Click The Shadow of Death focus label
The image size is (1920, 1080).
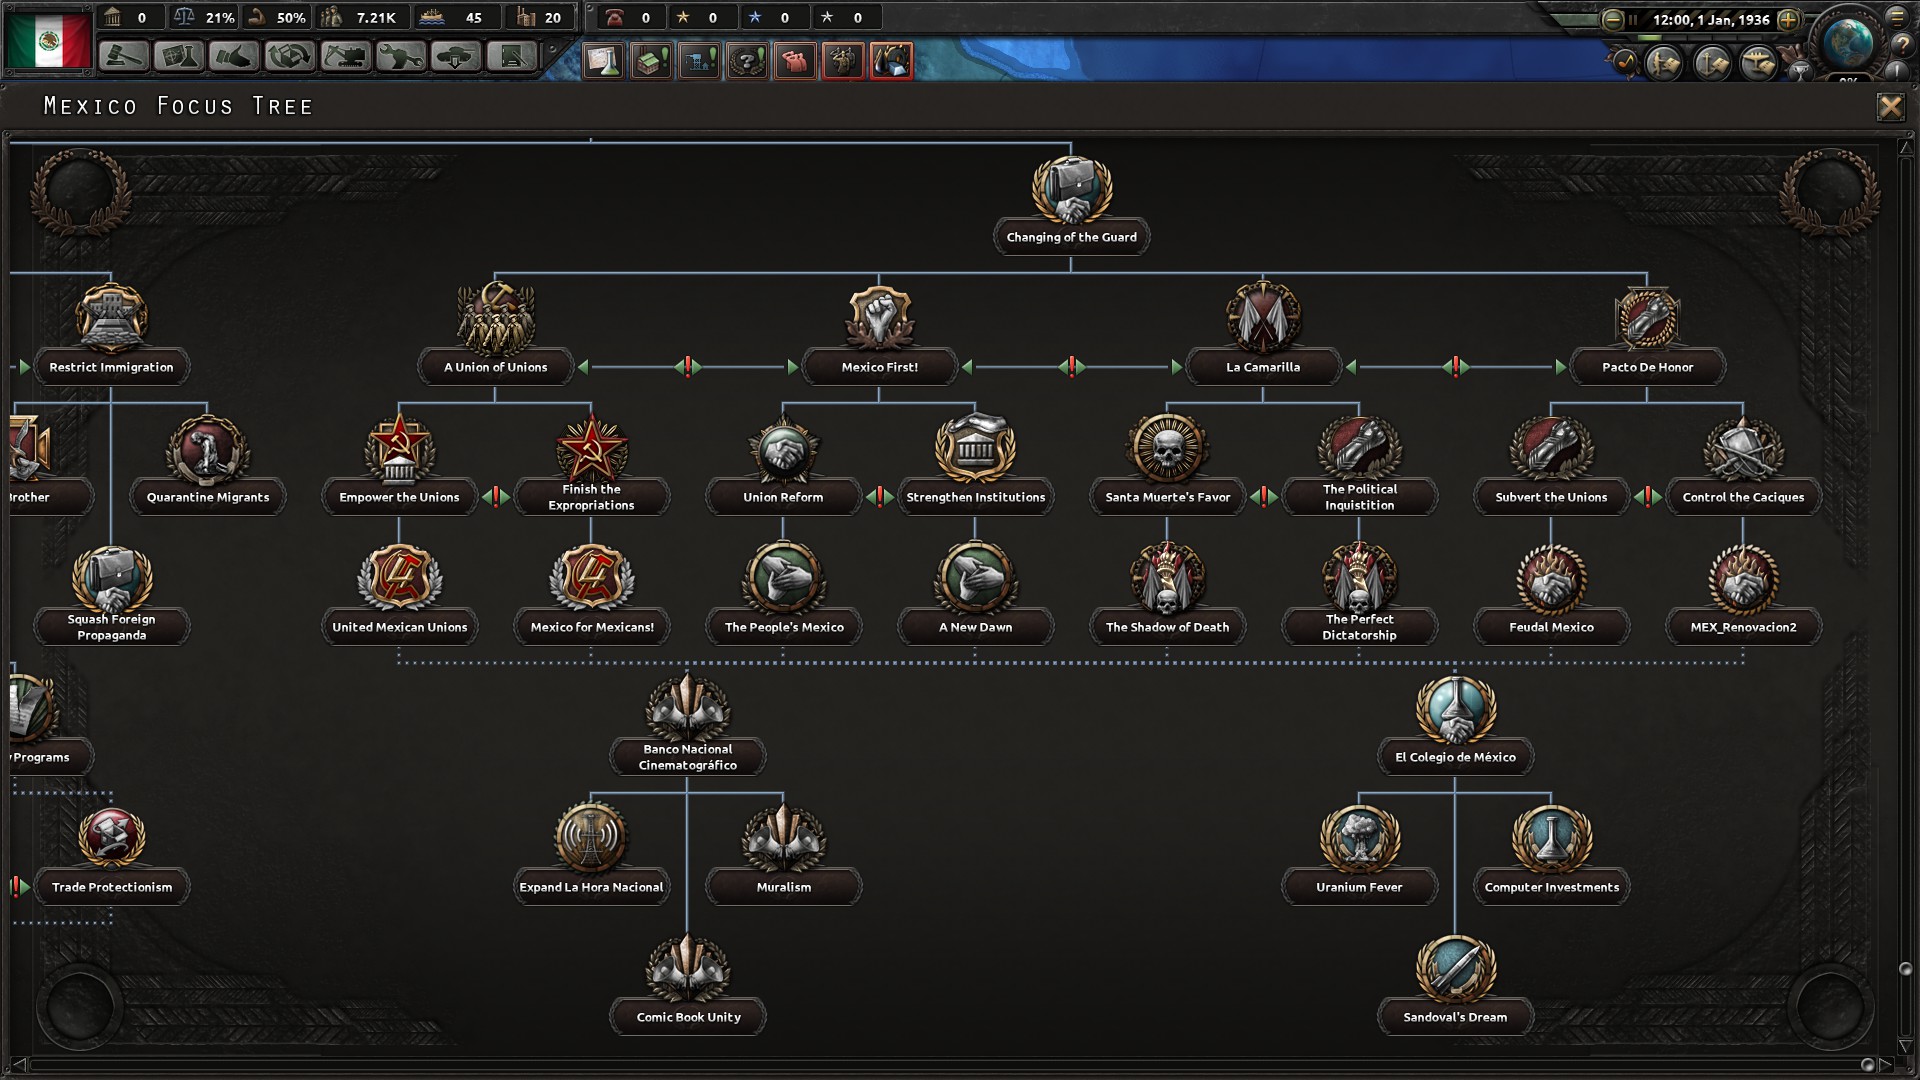pos(1167,627)
